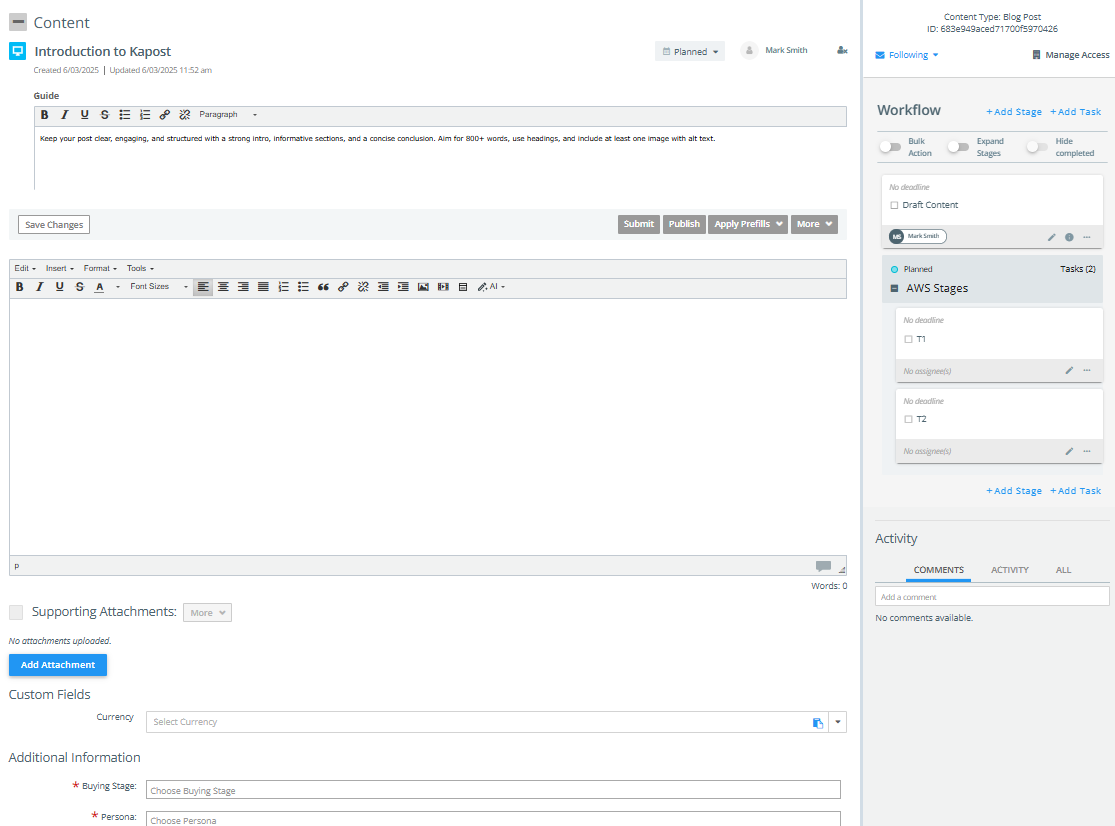Viewport: 1115px width, 826px height.
Task: Open the Planned status dropdown
Action: [690, 51]
